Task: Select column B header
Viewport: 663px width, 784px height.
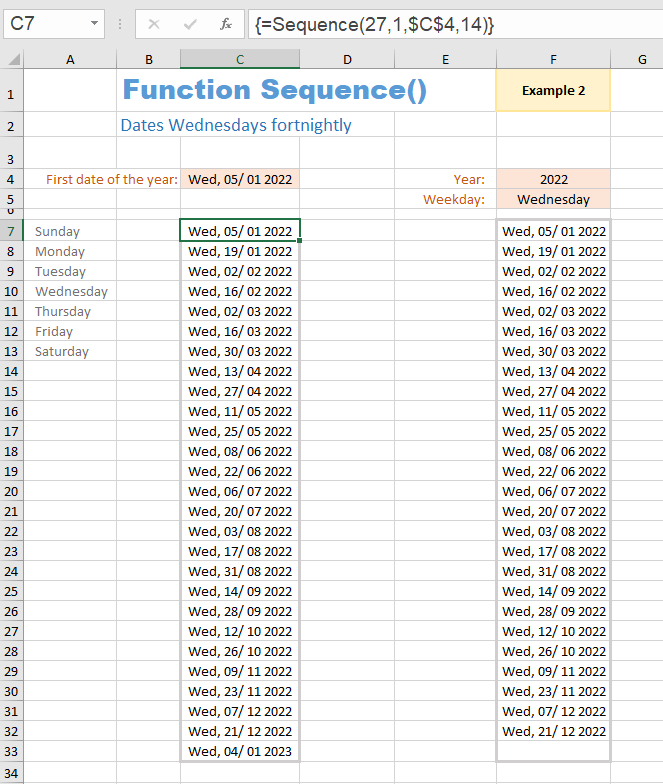Action: 148,60
